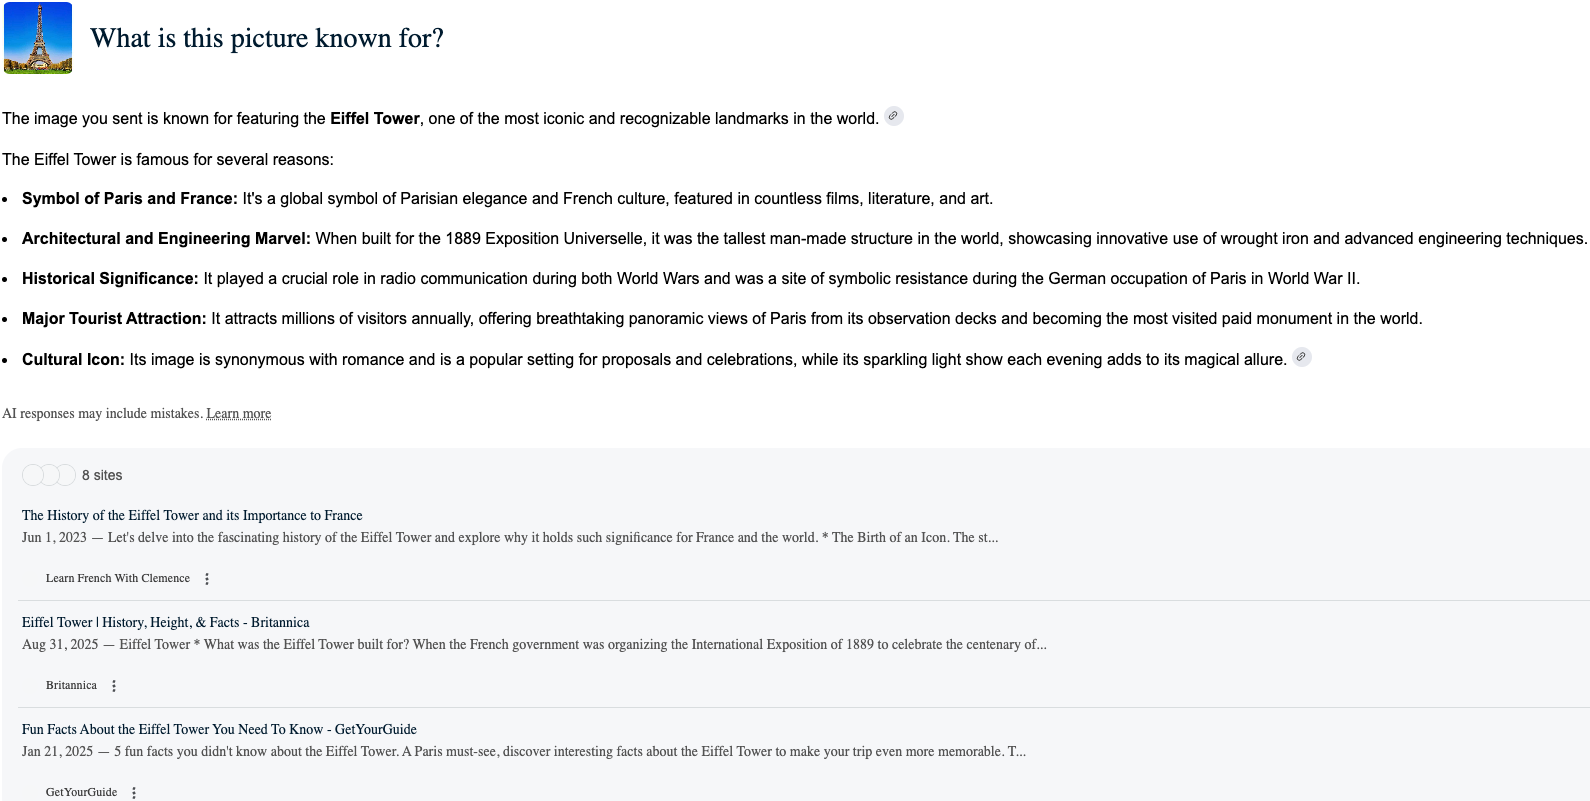1590x801 pixels.
Task: Click the '8 sites' label
Action: coord(102,476)
